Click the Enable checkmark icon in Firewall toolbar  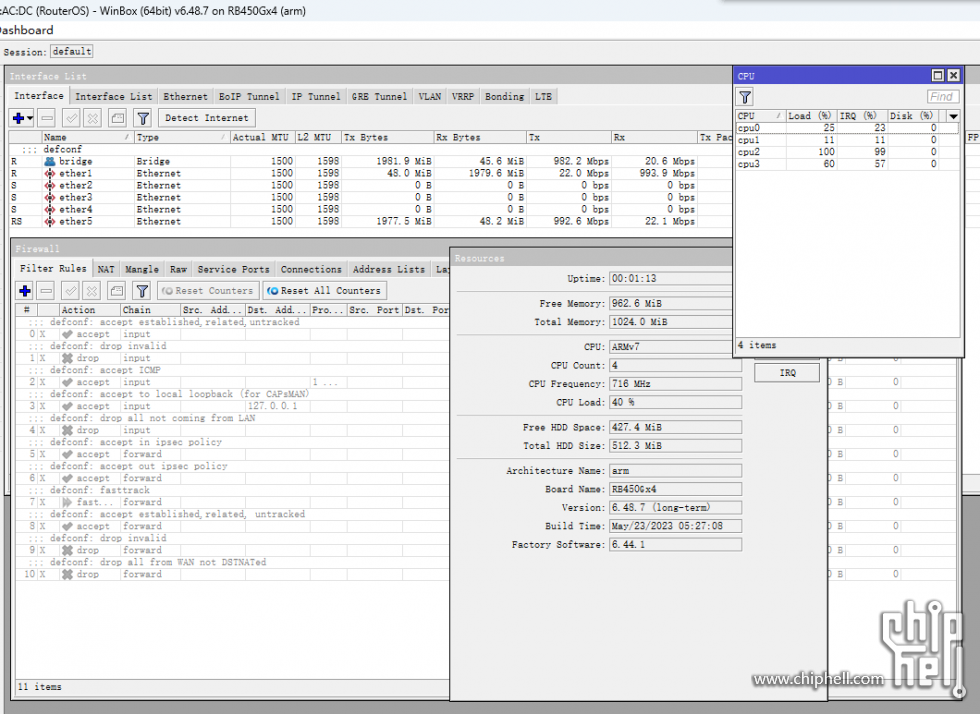click(x=71, y=291)
